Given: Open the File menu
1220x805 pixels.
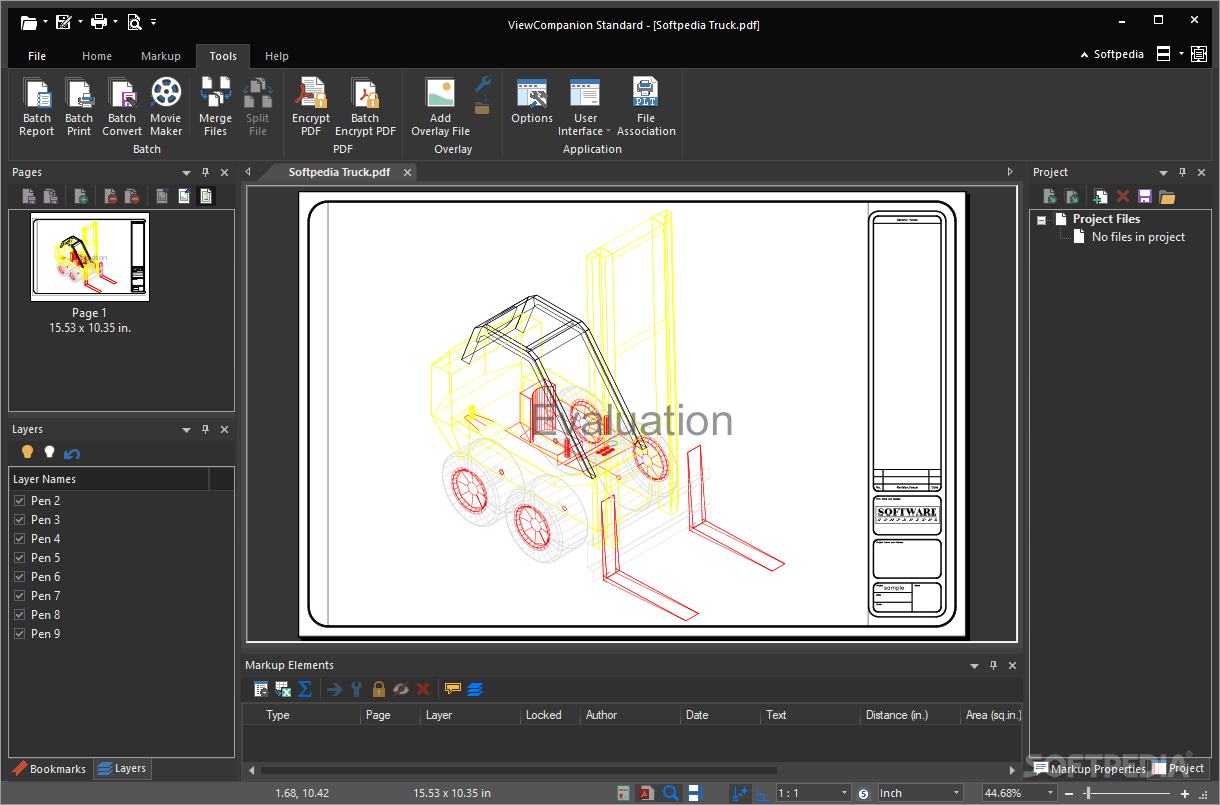Looking at the screenshot, I should pos(37,56).
